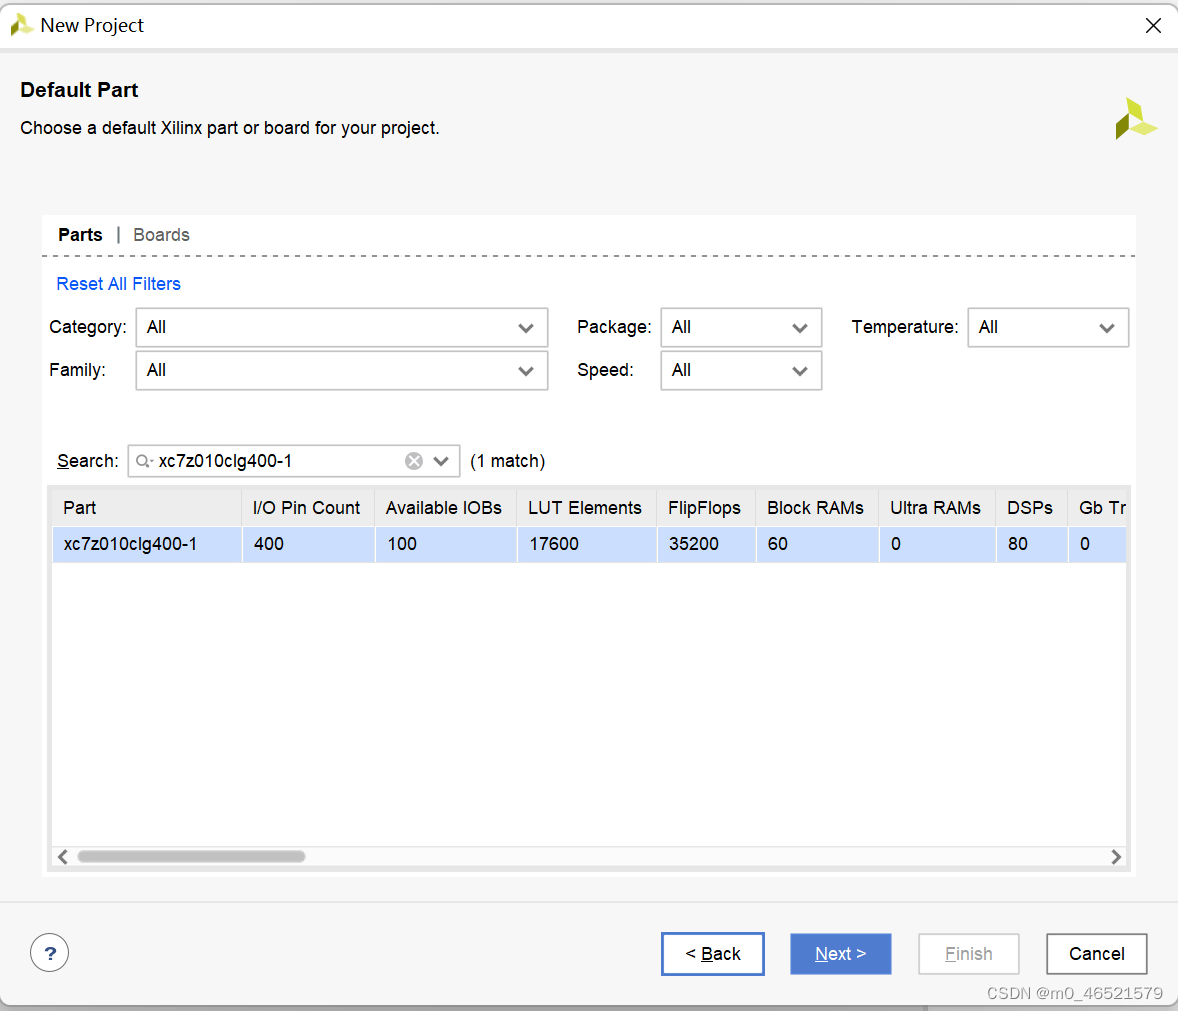Expand the search history dropdown arrow
This screenshot has height=1011, width=1178.
tap(441, 461)
